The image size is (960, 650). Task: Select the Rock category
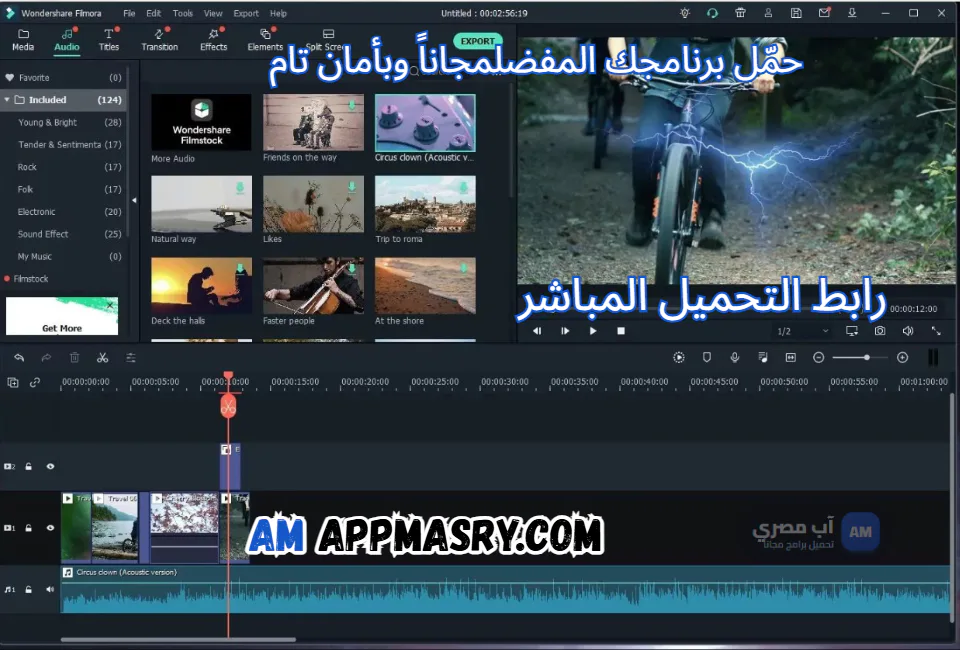(63, 167)
